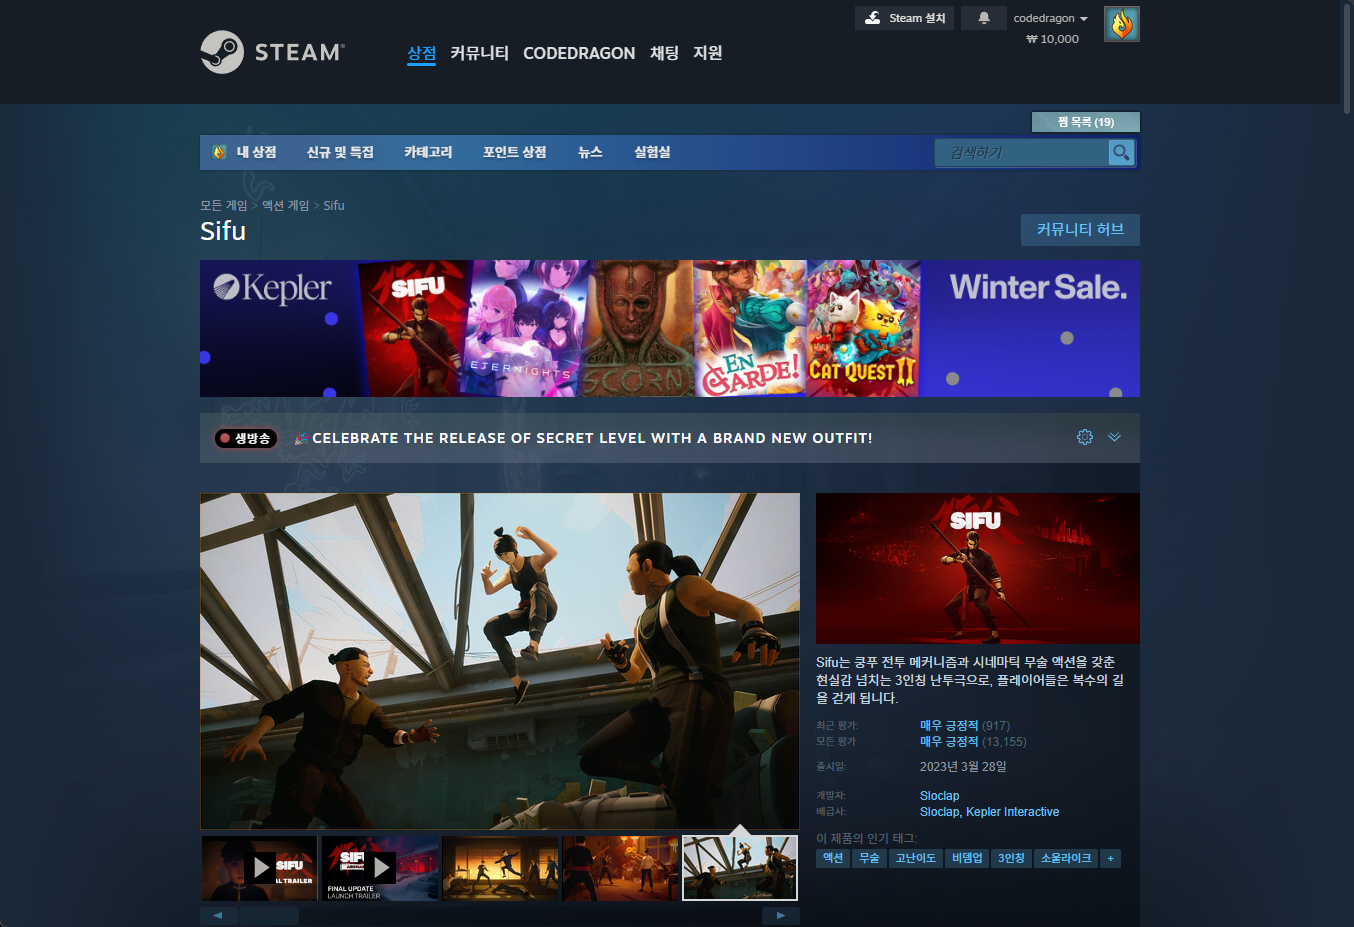Screen dimensions: 1354x927
Task: Expand more tags with plus button
Action: click(x=1110, y=858)
